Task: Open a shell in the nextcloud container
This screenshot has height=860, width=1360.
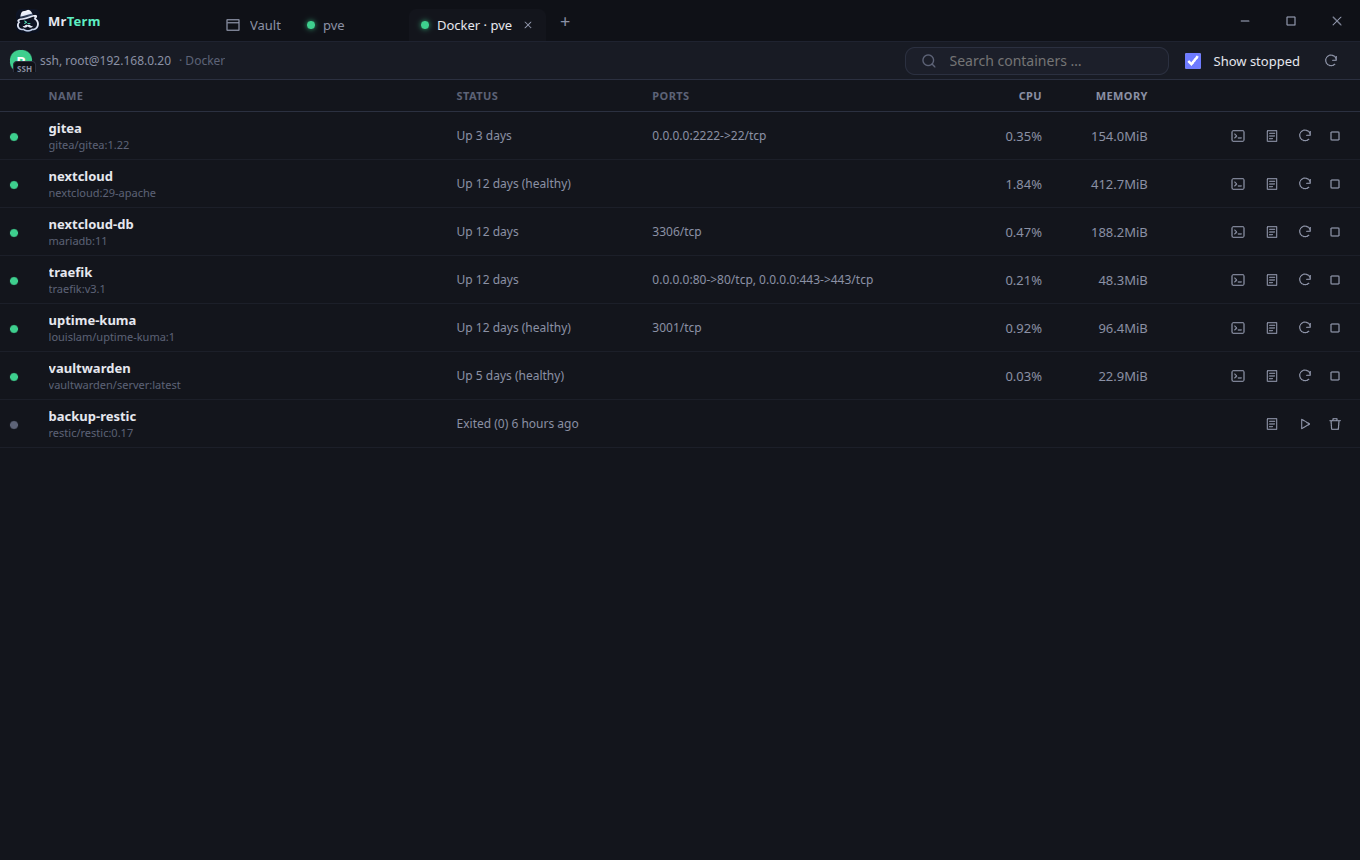Action: click(1238, 184)
